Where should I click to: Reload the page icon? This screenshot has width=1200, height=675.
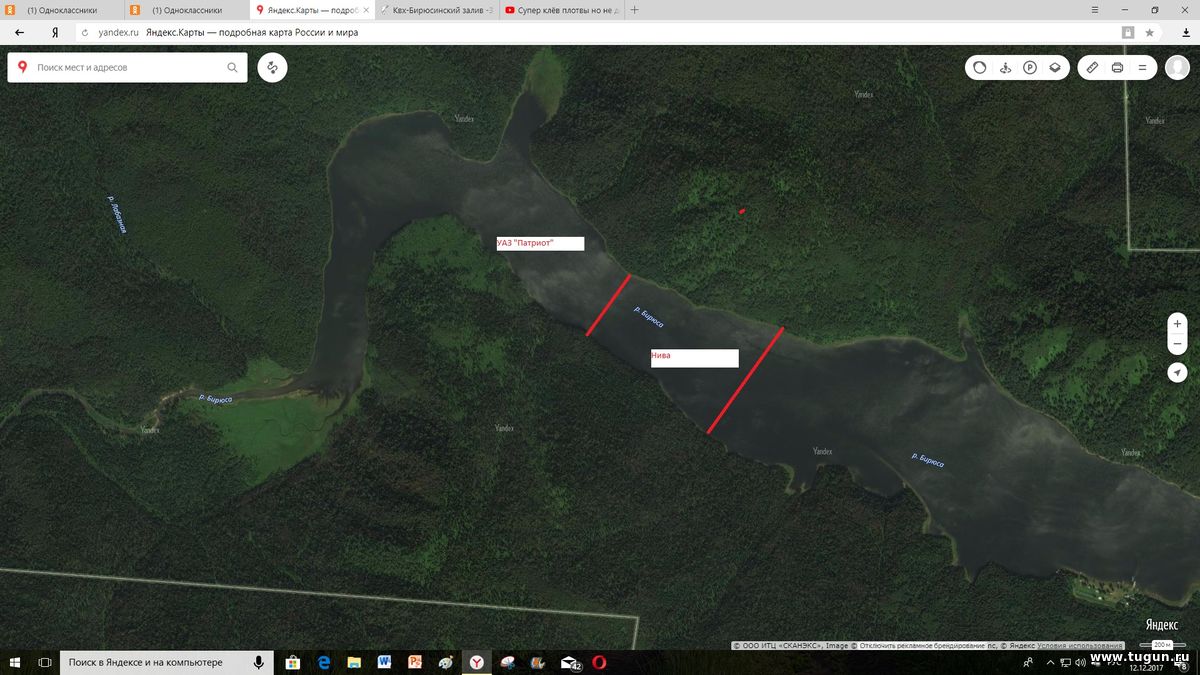85,32
